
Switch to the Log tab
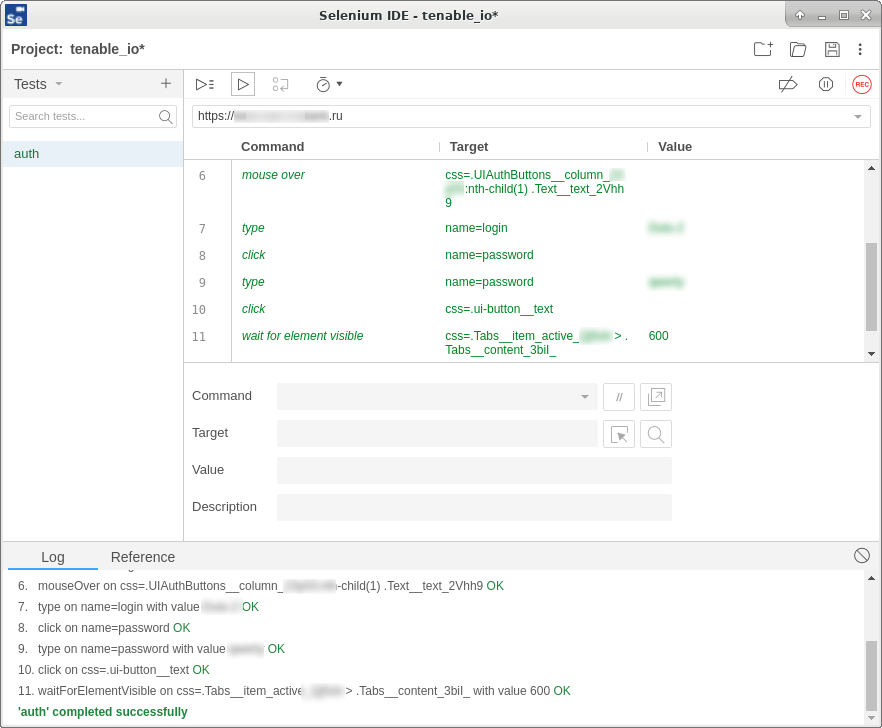tap(53, 557)
